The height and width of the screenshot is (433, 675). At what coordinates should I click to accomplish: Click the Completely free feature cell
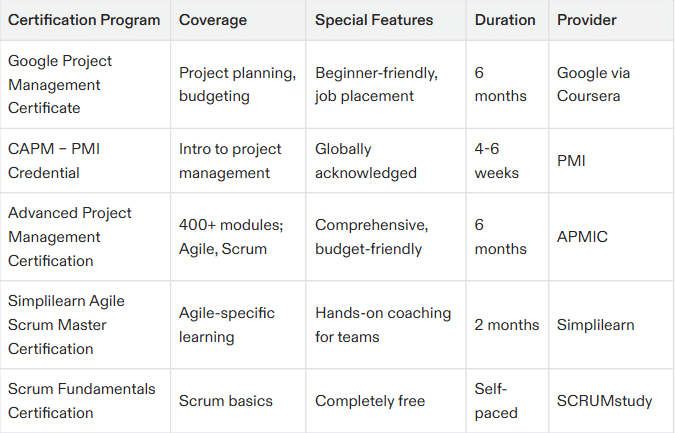coord(370,401)
